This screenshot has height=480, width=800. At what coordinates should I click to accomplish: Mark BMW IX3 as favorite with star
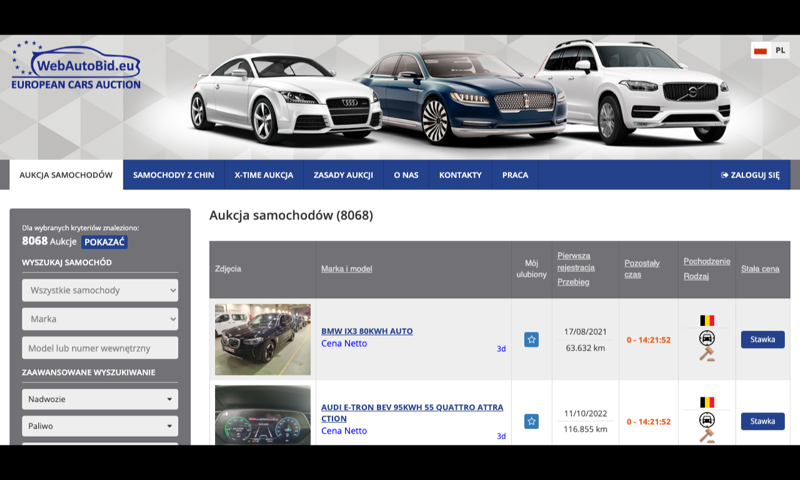point(531,340)
